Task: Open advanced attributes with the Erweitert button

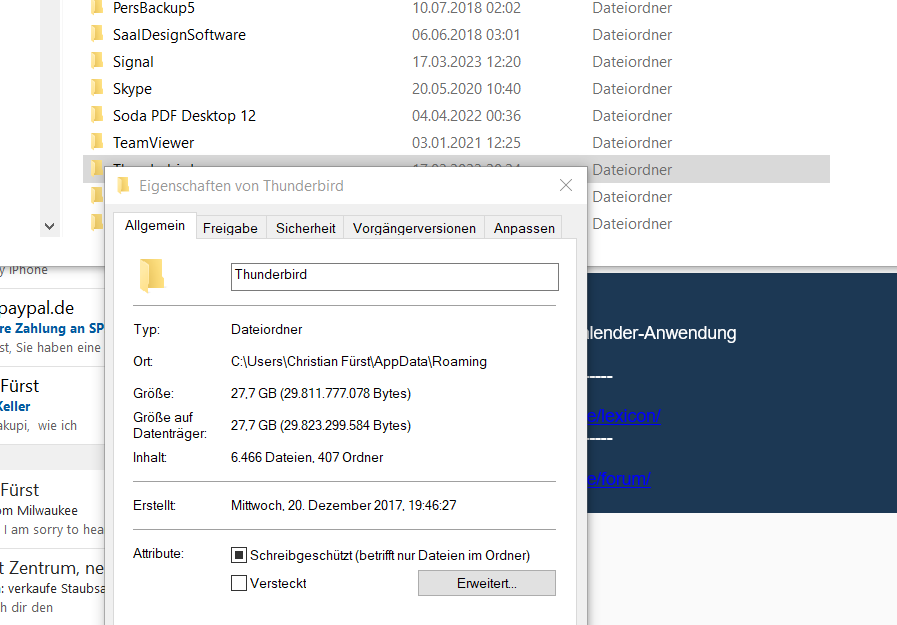Action: 487,583
